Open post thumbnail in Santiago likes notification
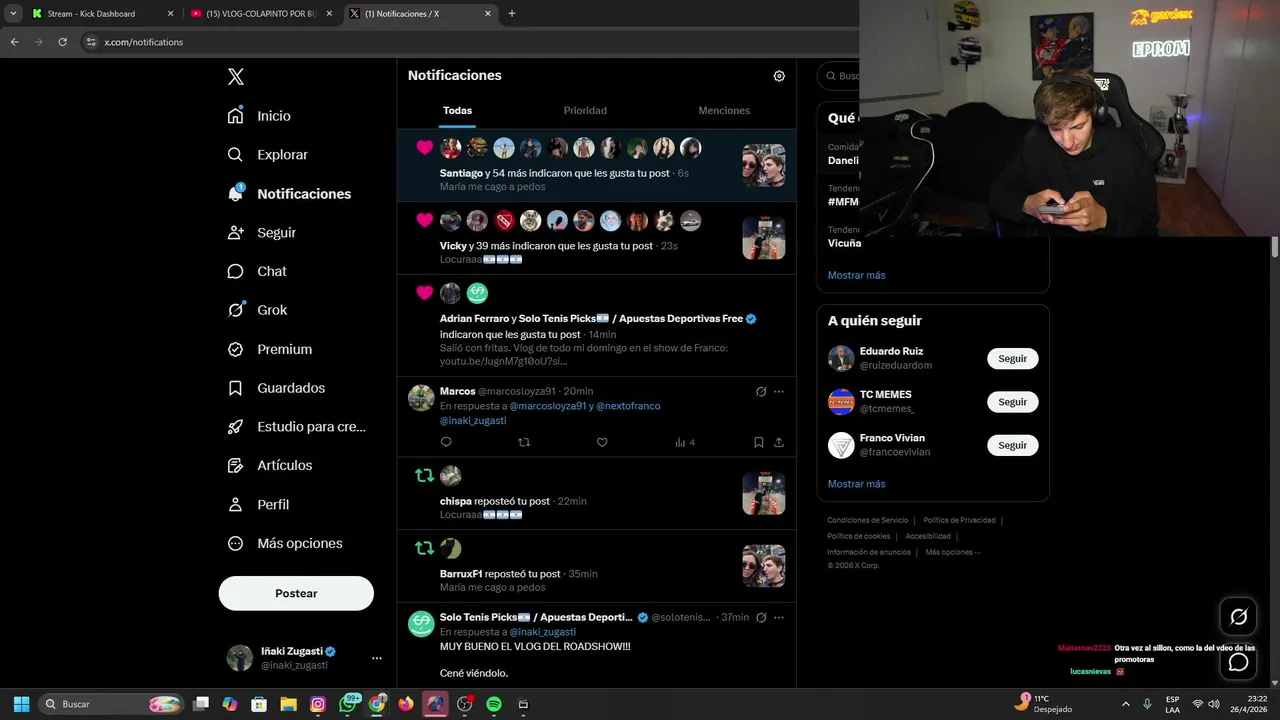The width and height of the screenshot is (1280, 720). (x=764, y=165)
